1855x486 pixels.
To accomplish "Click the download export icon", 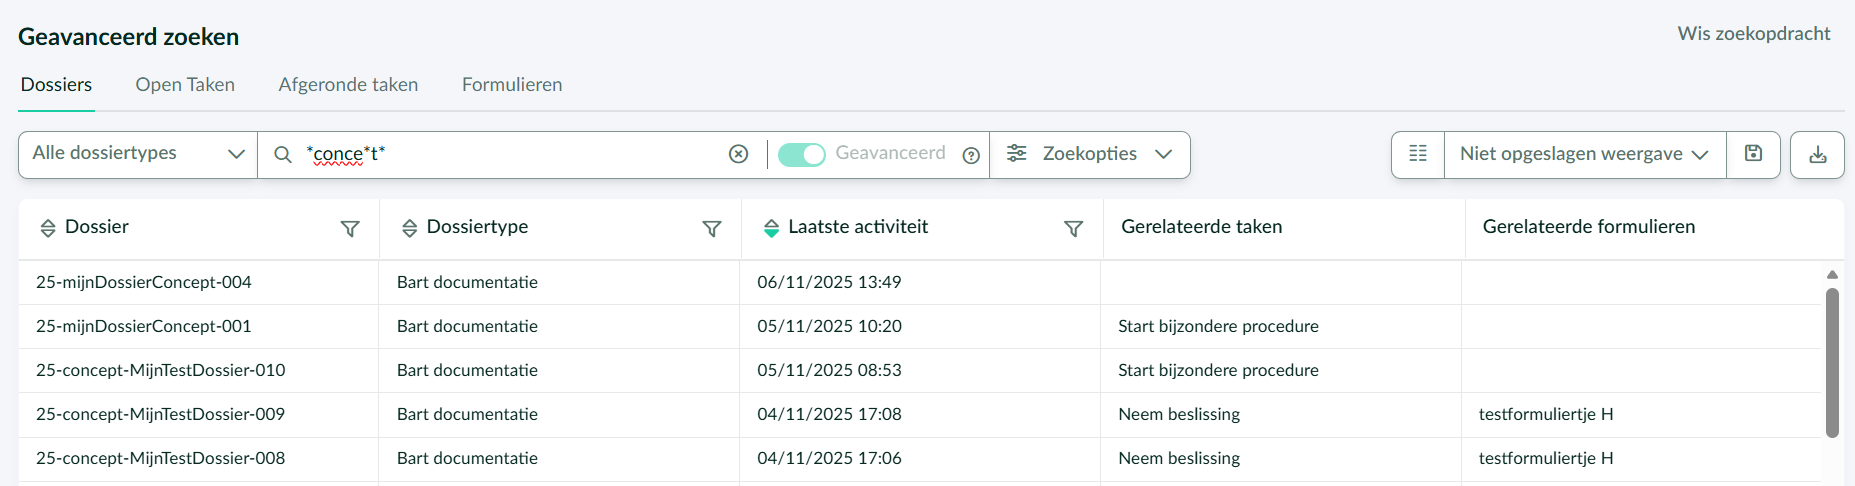I will [1817, 155].
